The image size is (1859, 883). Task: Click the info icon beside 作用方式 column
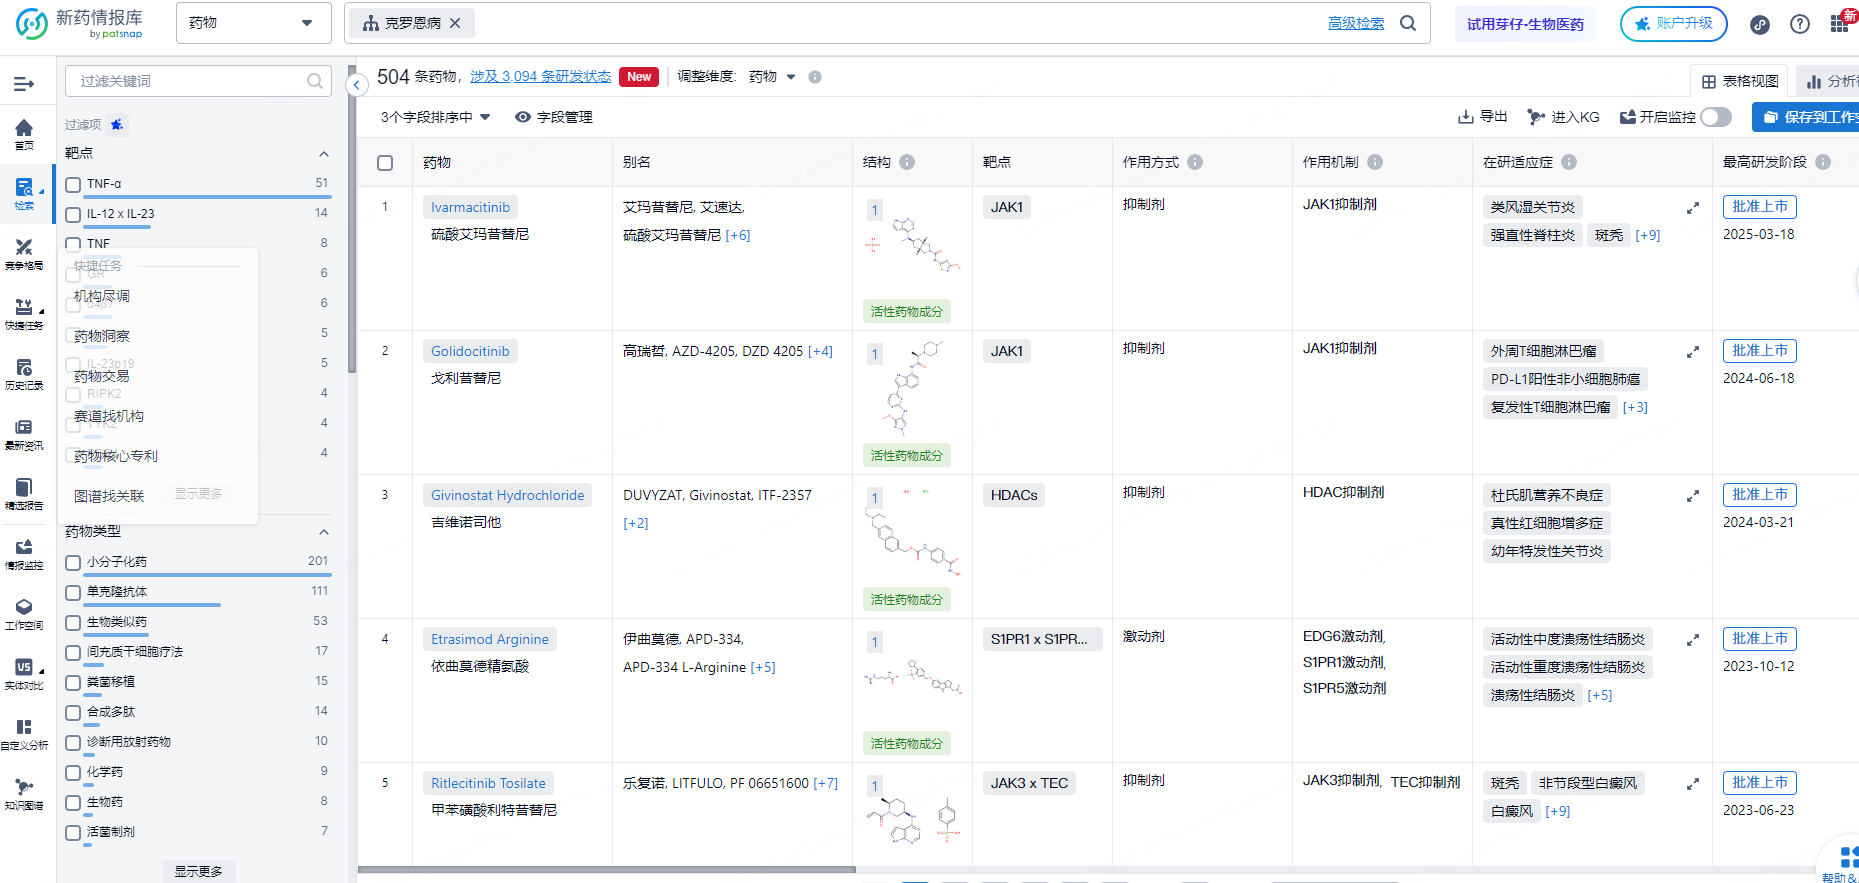point(1195,162)
